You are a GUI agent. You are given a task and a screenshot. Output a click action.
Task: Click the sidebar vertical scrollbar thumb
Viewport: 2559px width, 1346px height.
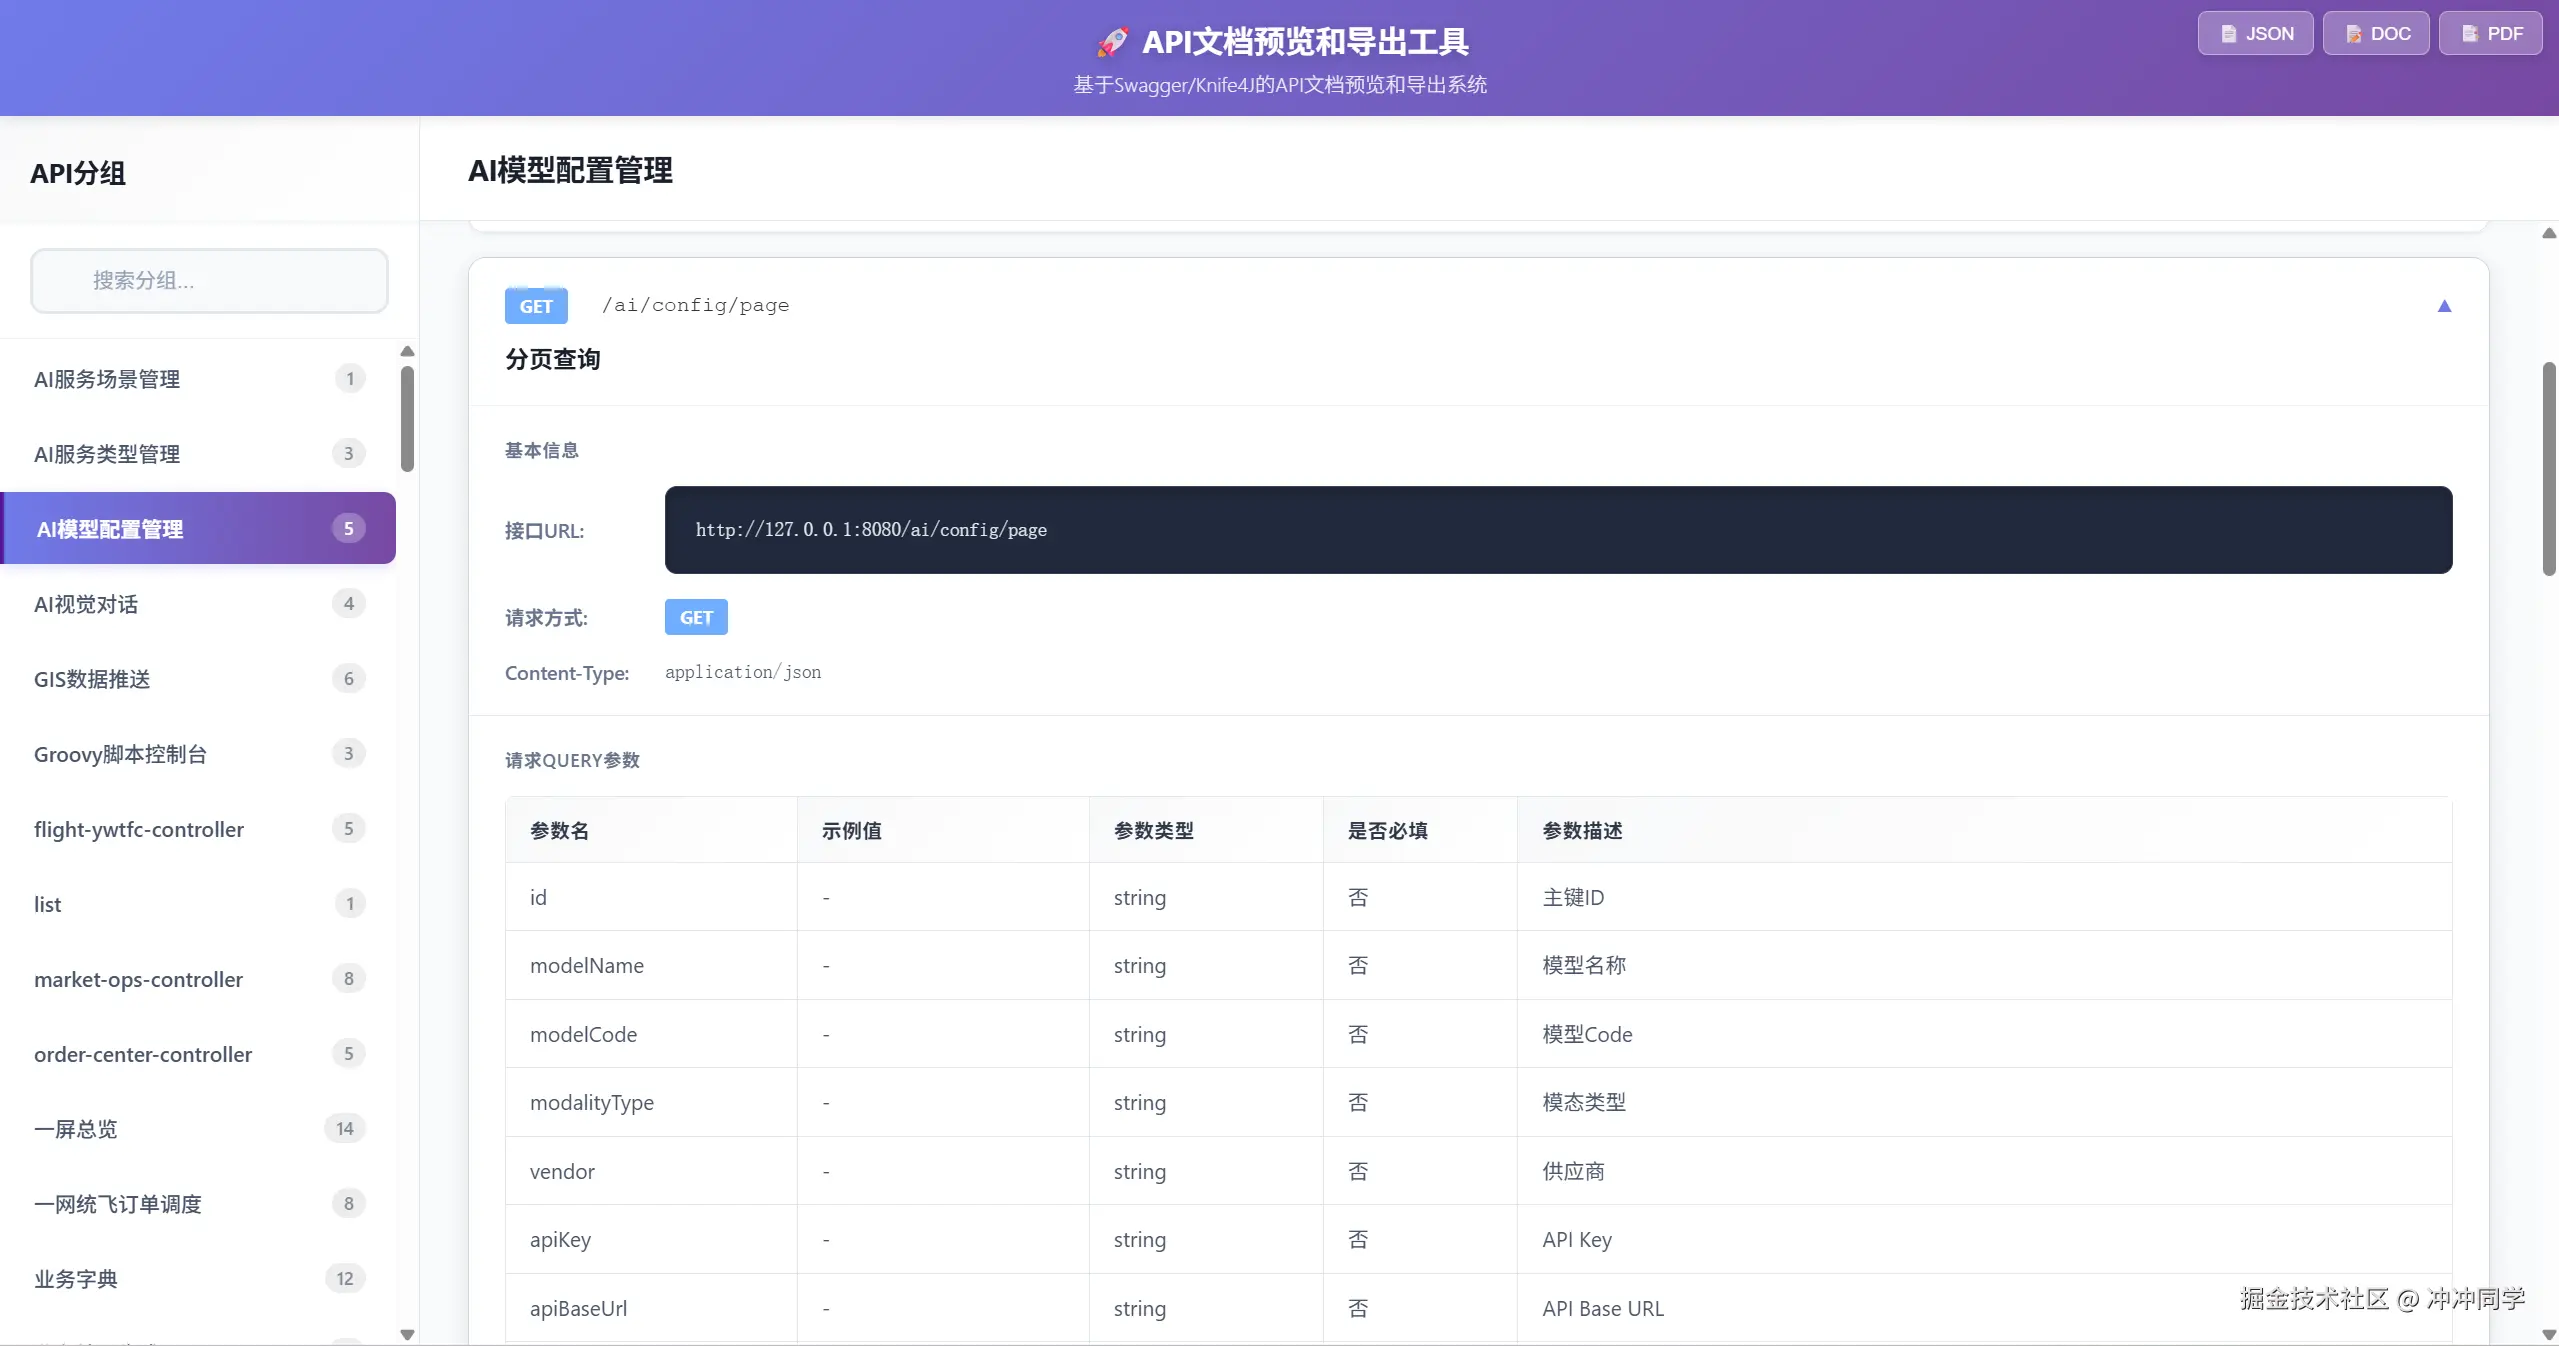[407, 418]
